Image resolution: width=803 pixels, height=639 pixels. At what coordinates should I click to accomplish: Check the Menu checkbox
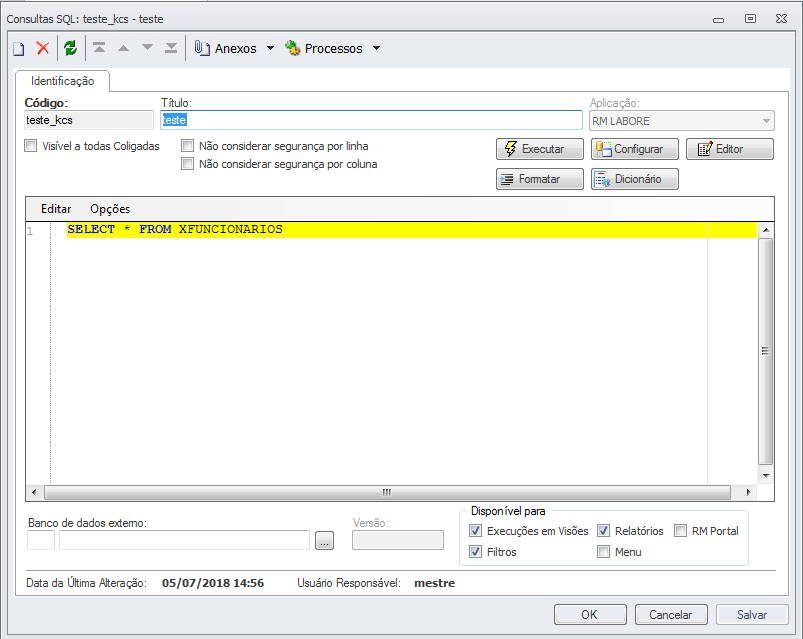point(603,551)
